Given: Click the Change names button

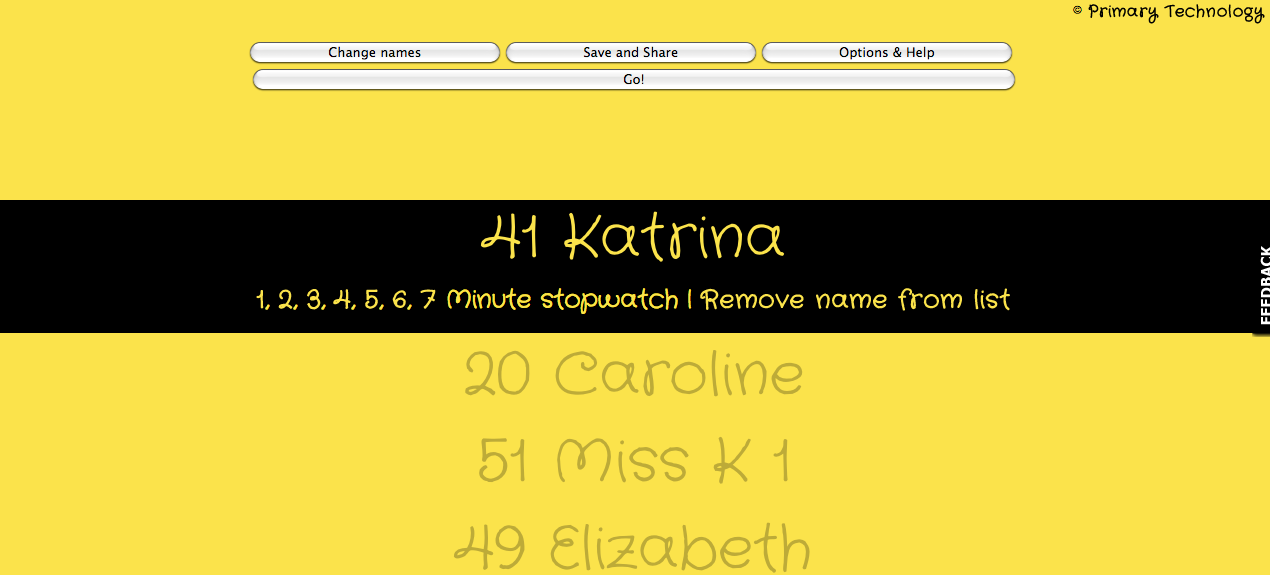Looking at the screenshot, I should (x=374, y=53).
